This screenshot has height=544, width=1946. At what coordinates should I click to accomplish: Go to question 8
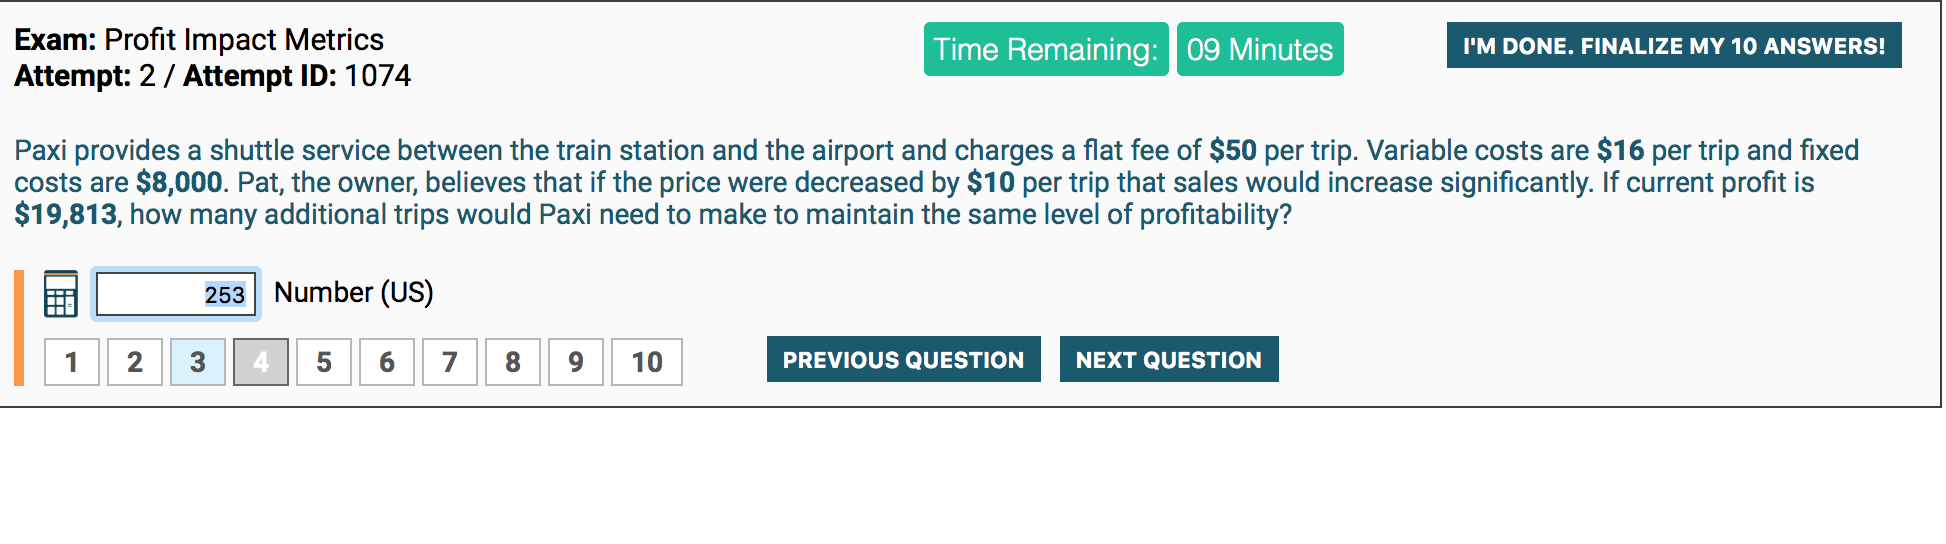(513, 362)
